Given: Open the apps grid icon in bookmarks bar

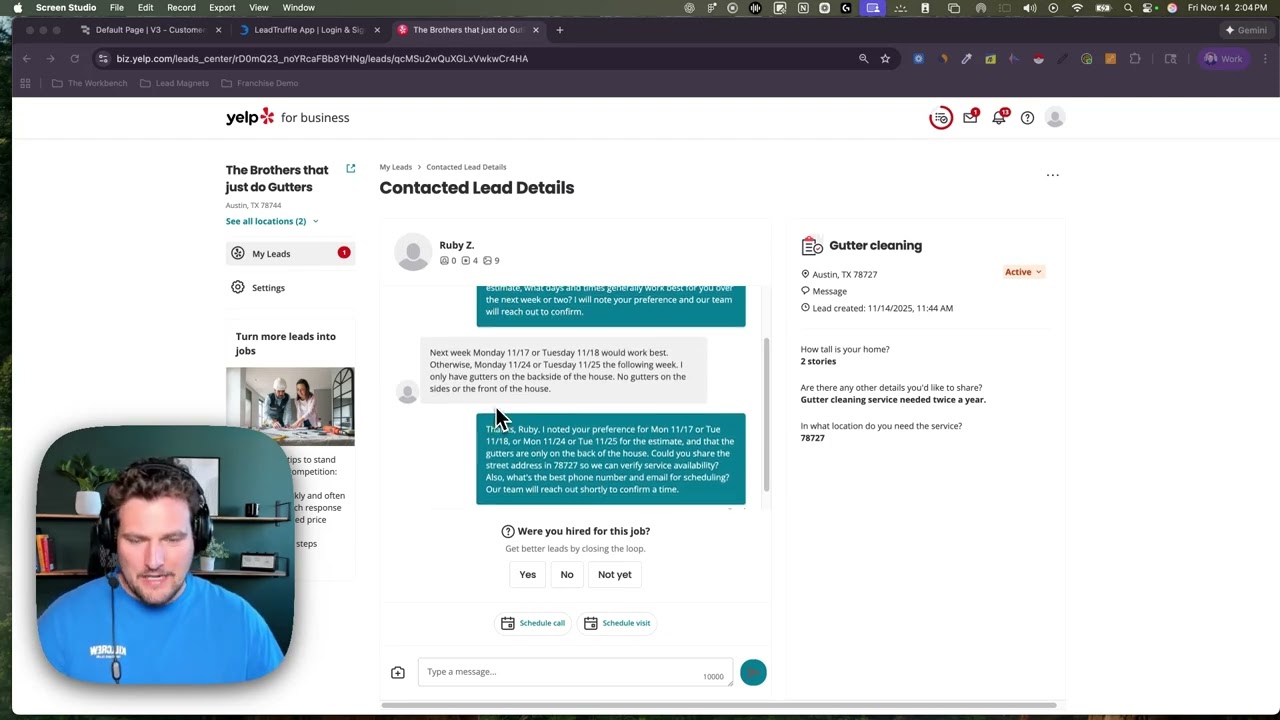Looking at the screenshot, I should [25, 83].
